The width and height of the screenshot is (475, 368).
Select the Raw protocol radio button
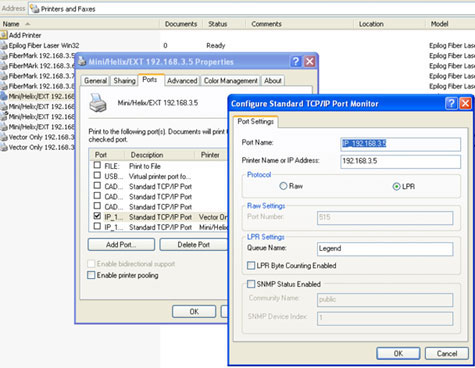[283, 186]
